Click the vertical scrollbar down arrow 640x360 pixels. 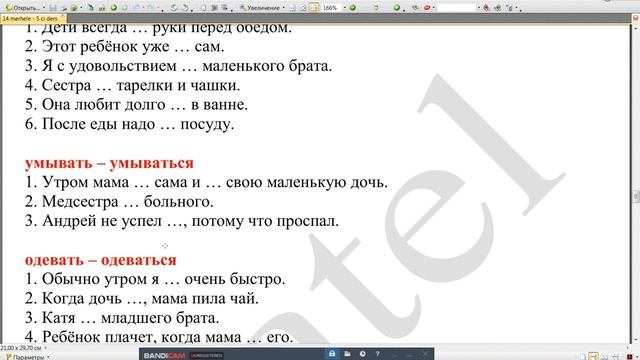click(x=636, y=340)
